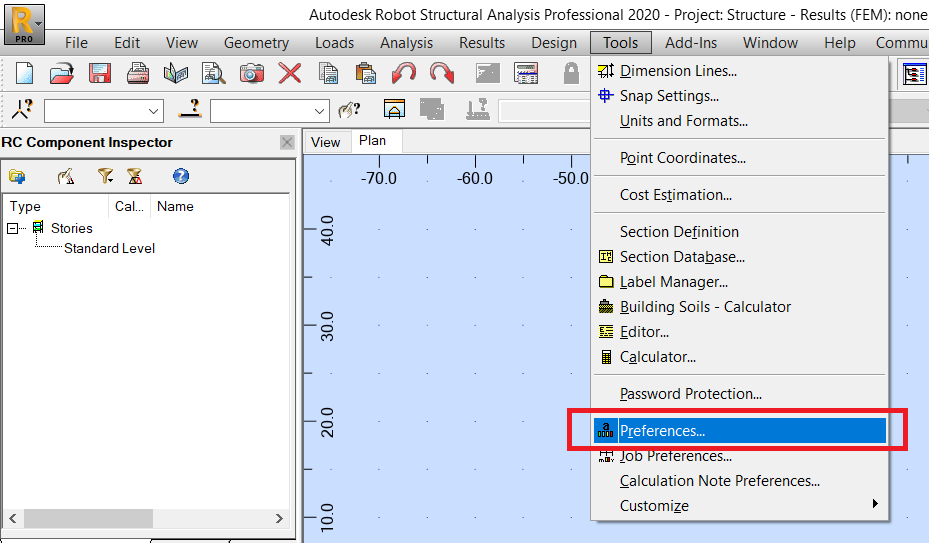Open the Help menu
929x543 pixels.
[x=840, y=43]
